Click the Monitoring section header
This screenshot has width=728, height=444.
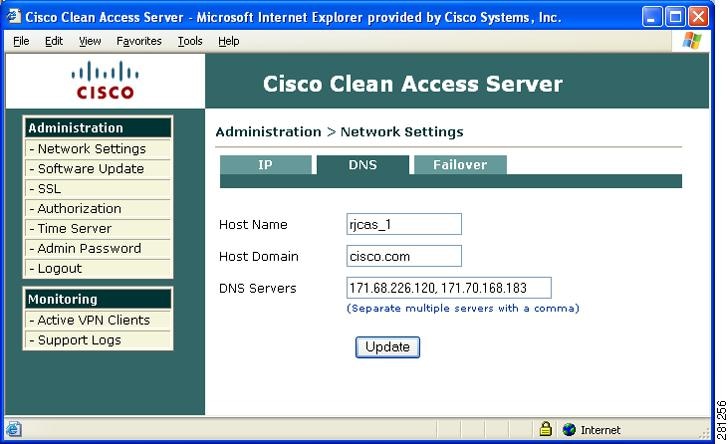click(x=98, y=299)
